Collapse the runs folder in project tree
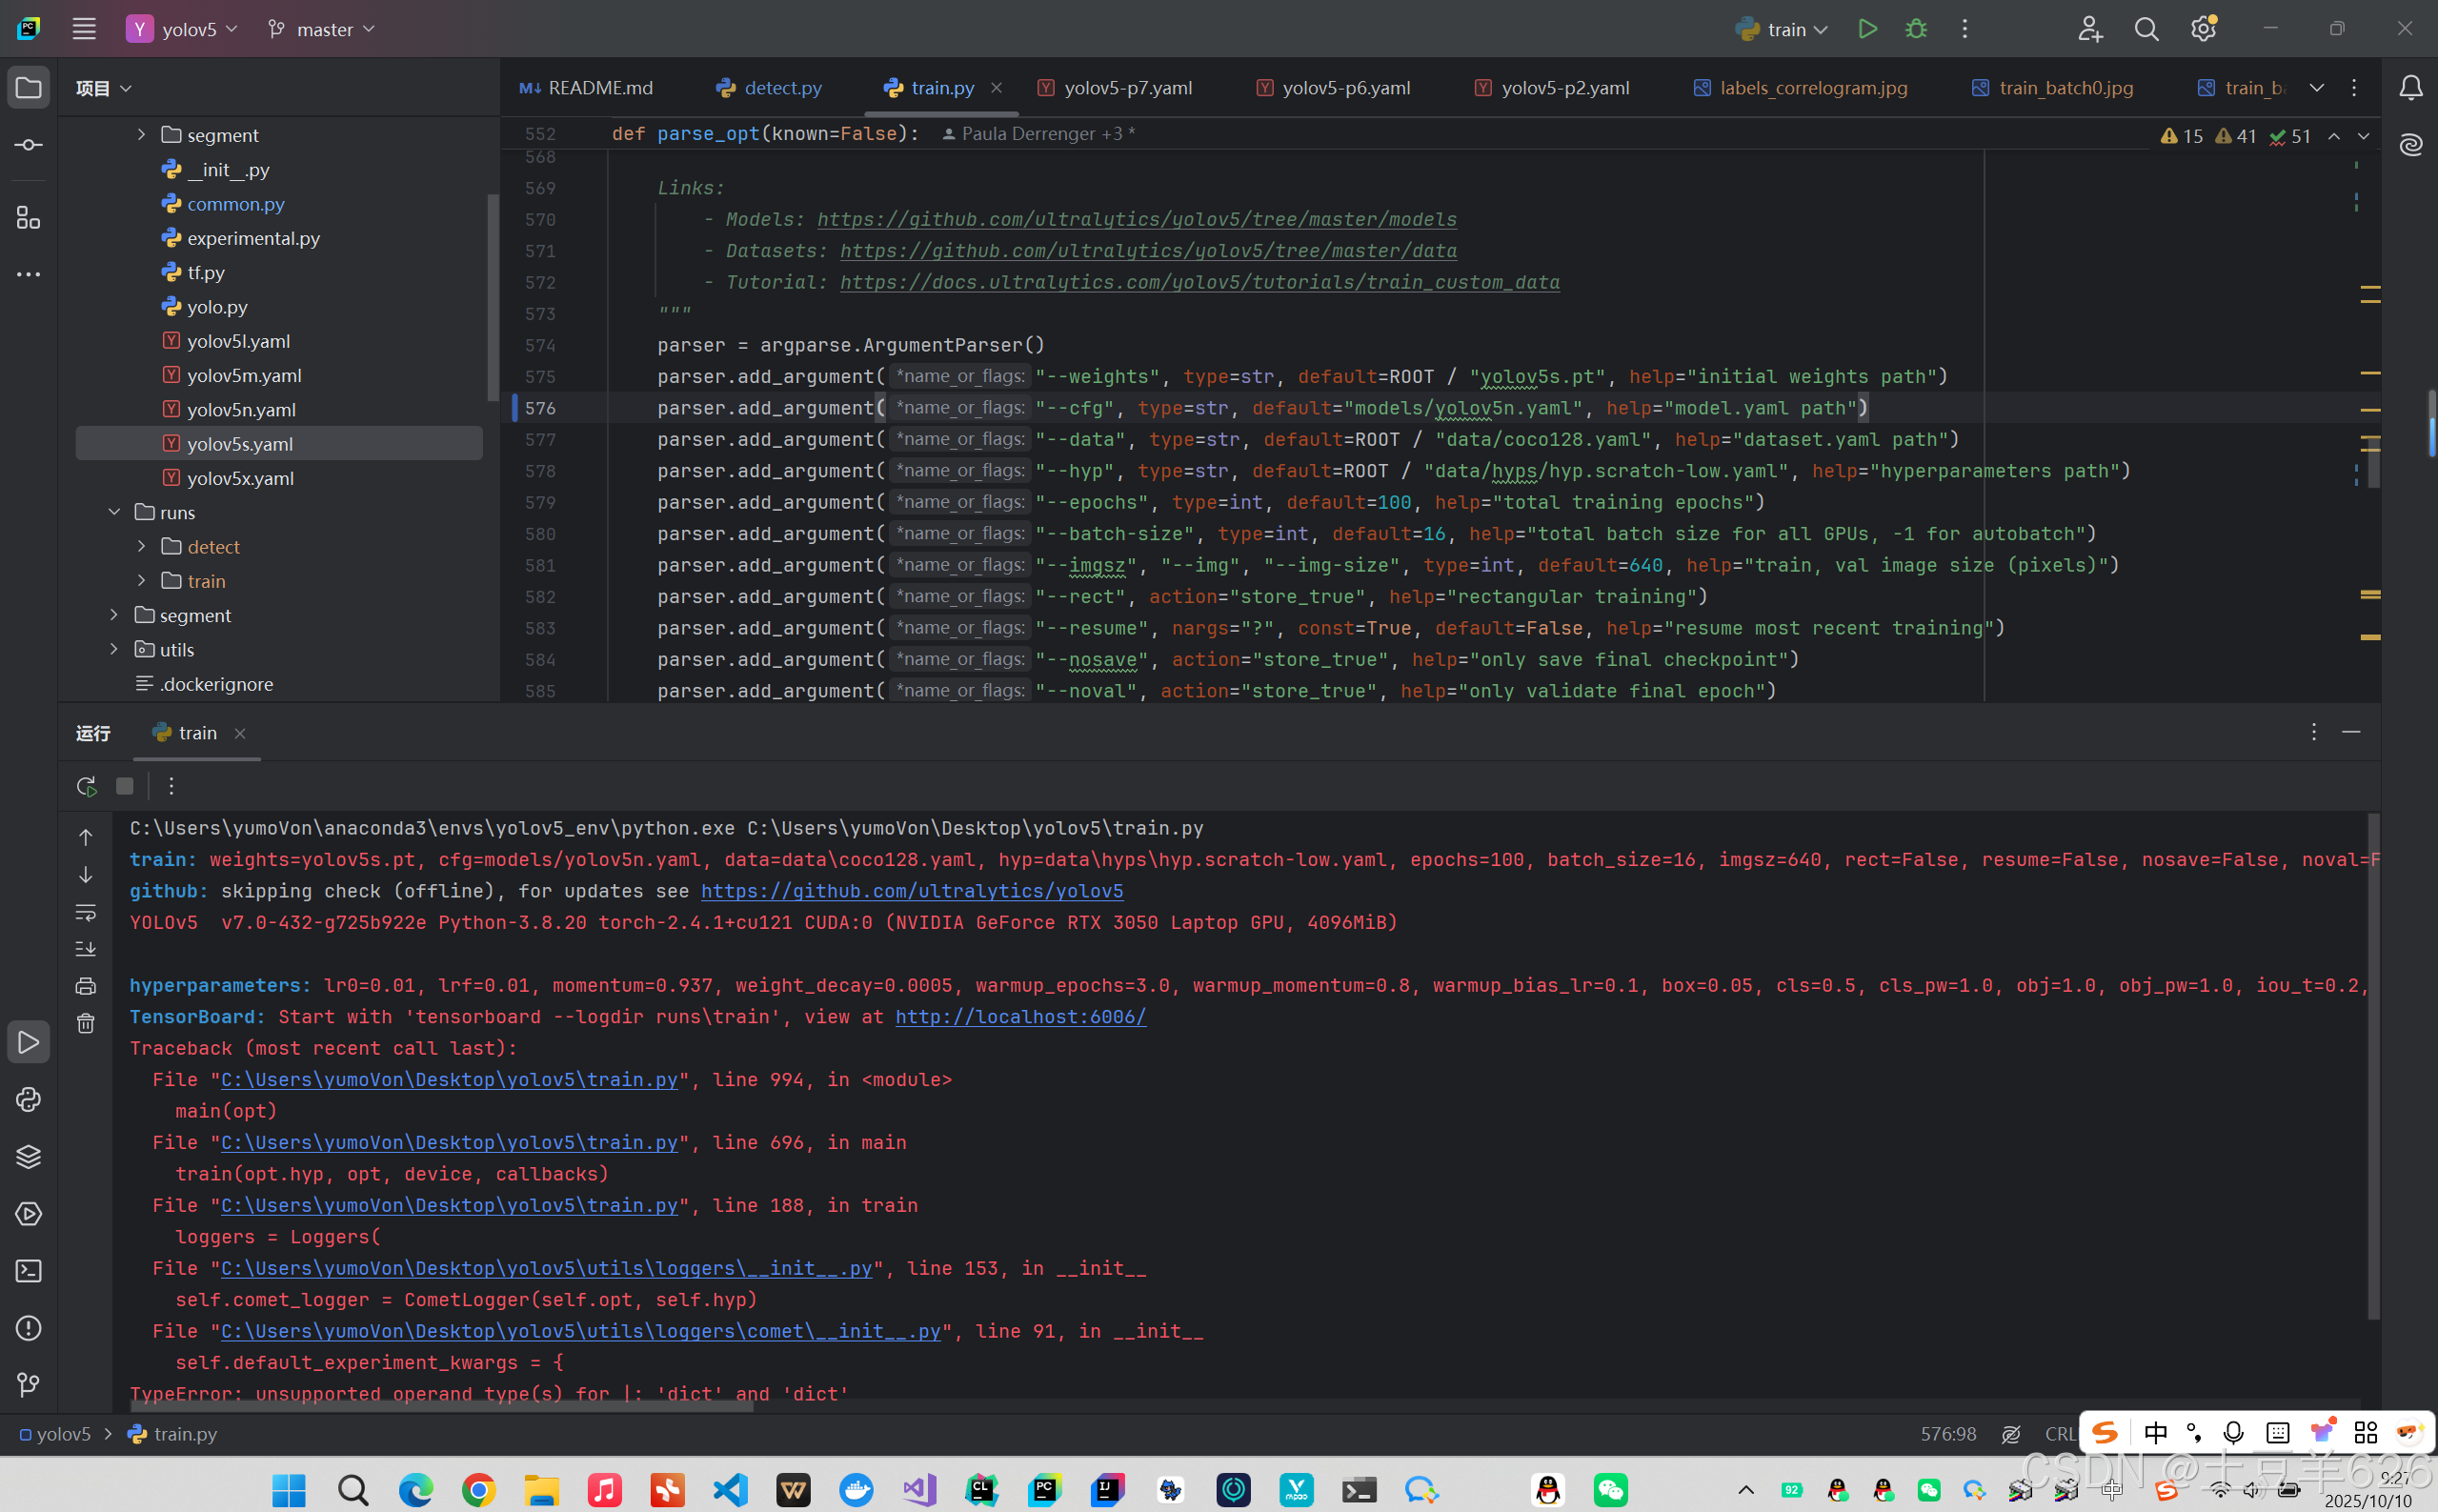The height and width of the screenshot is (1512, 2438). [114, 511]
